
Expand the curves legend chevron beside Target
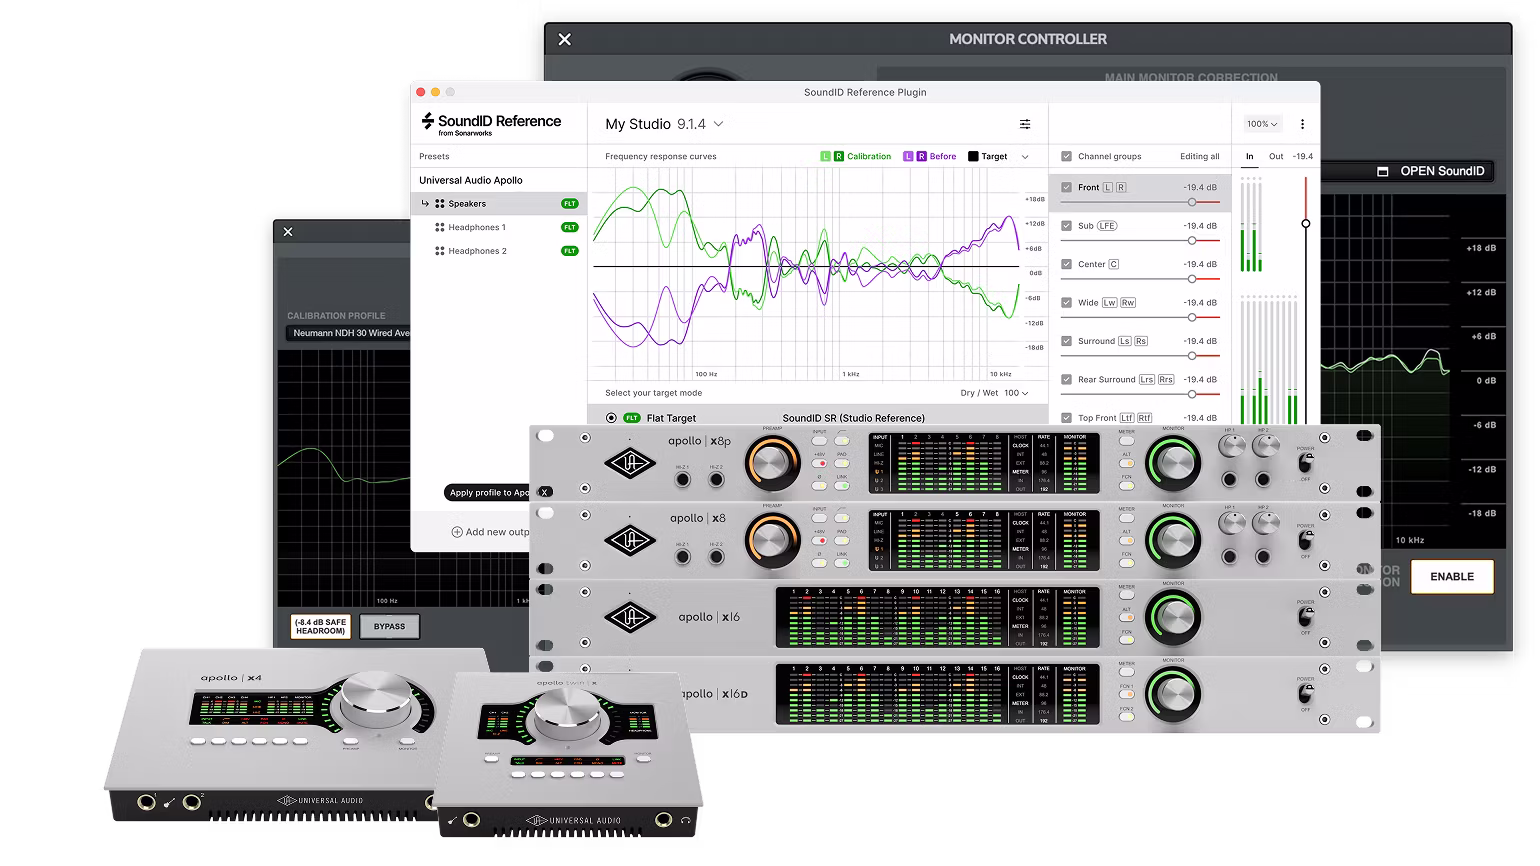1025,156
